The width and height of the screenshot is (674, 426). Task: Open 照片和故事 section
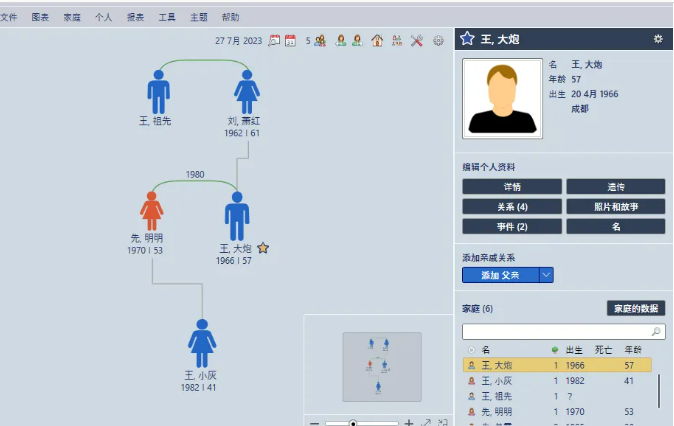[615, 206]
